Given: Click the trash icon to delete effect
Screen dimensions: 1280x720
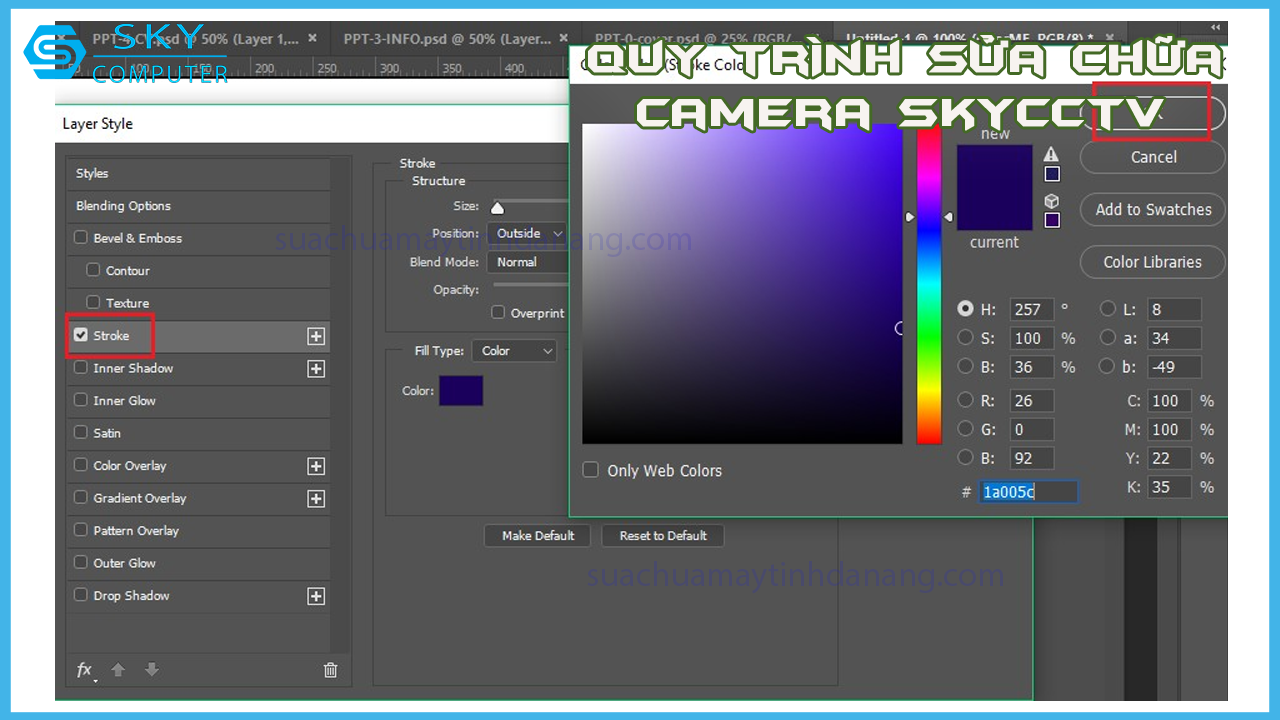Looking at the screenshot, I should click(330, 670).
